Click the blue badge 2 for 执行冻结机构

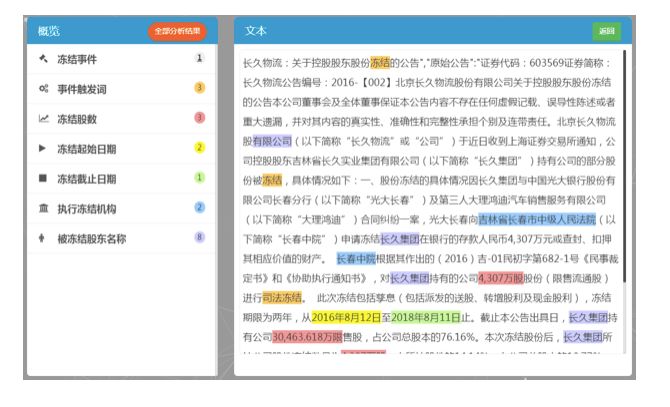199,207
